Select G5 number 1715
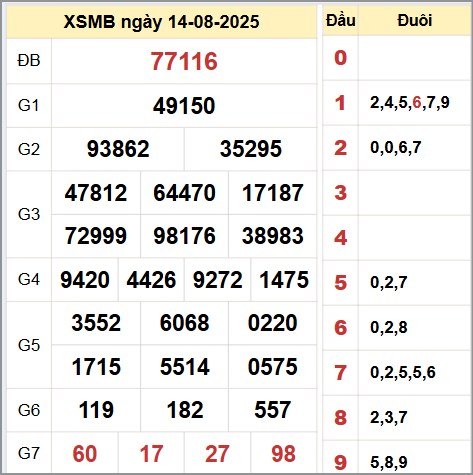Screen dimensions: 473x475 (x=96, y=367)
